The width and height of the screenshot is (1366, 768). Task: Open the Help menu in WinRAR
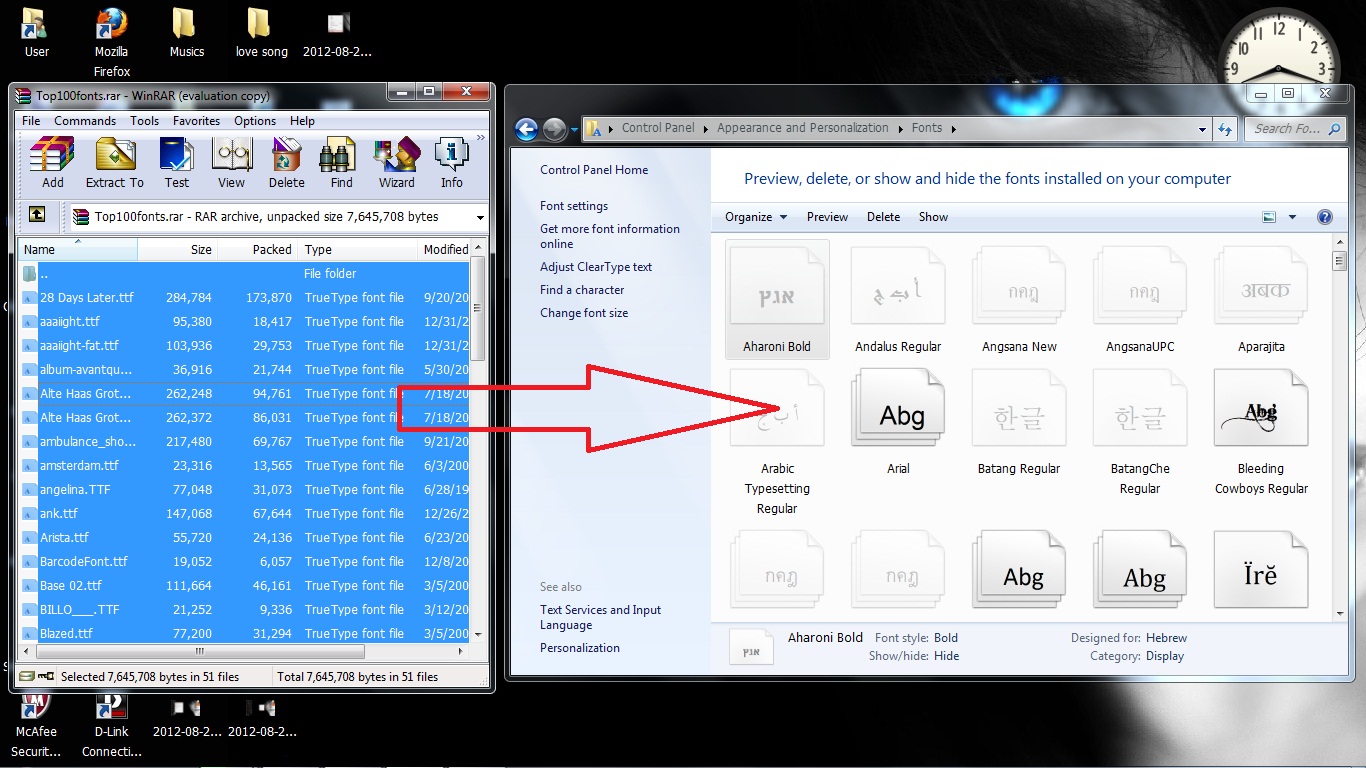(x=302, y=121)
